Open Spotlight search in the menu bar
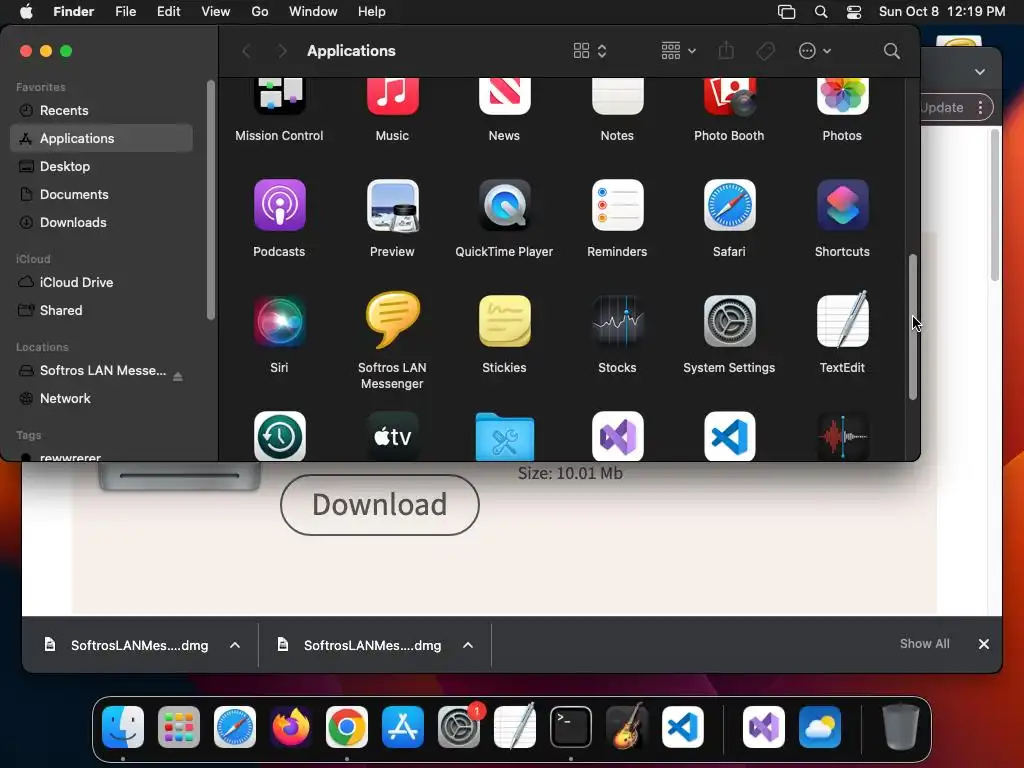The image size is (1024, 768). [x=821, y=12]
